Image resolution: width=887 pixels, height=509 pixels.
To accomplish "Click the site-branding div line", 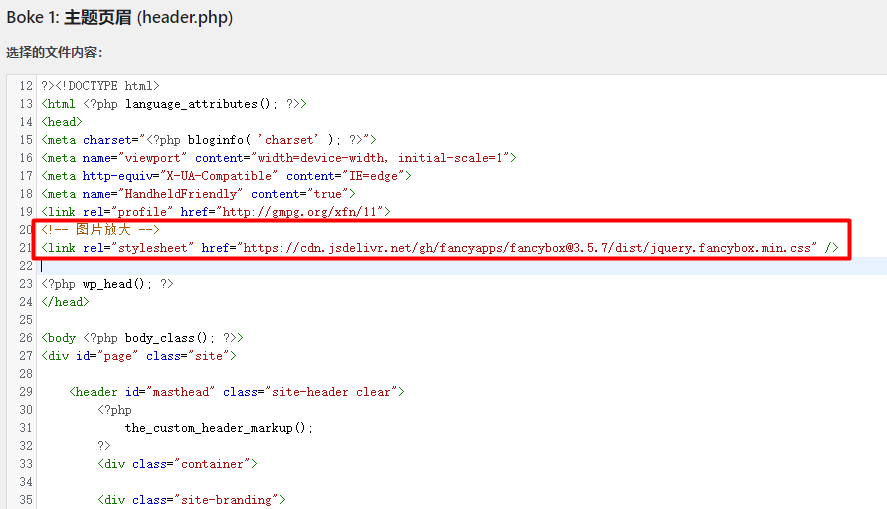I will [191, 500].
